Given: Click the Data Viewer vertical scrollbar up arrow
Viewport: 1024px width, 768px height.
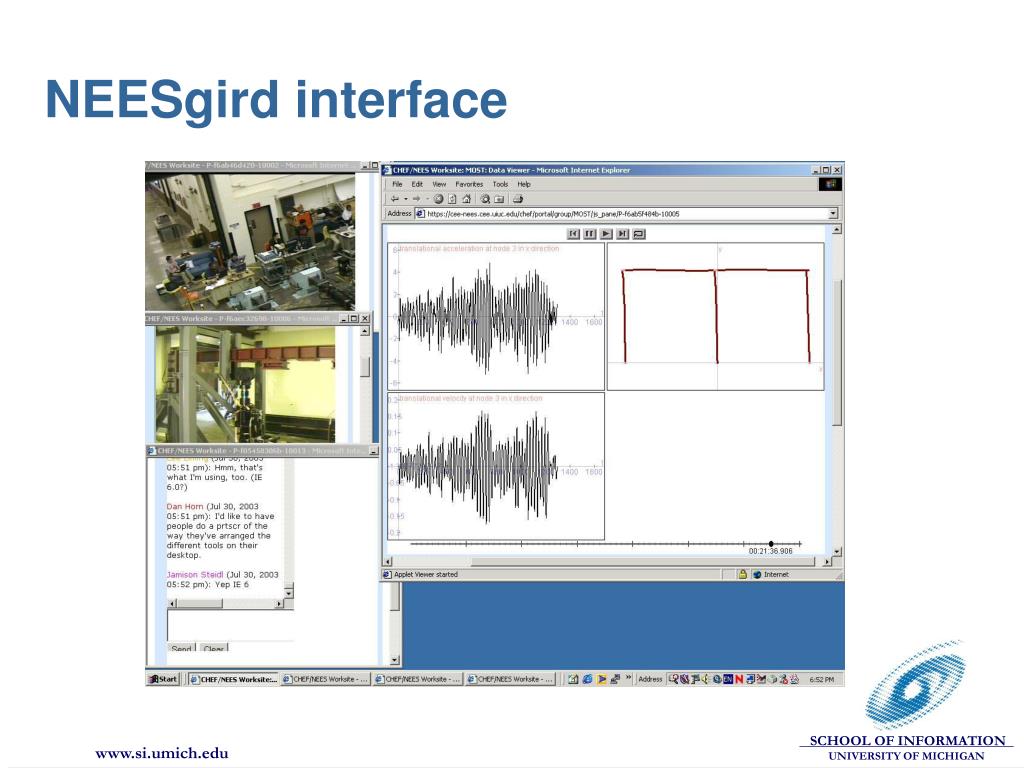Looking at the screenshot, I should [837, 230].
